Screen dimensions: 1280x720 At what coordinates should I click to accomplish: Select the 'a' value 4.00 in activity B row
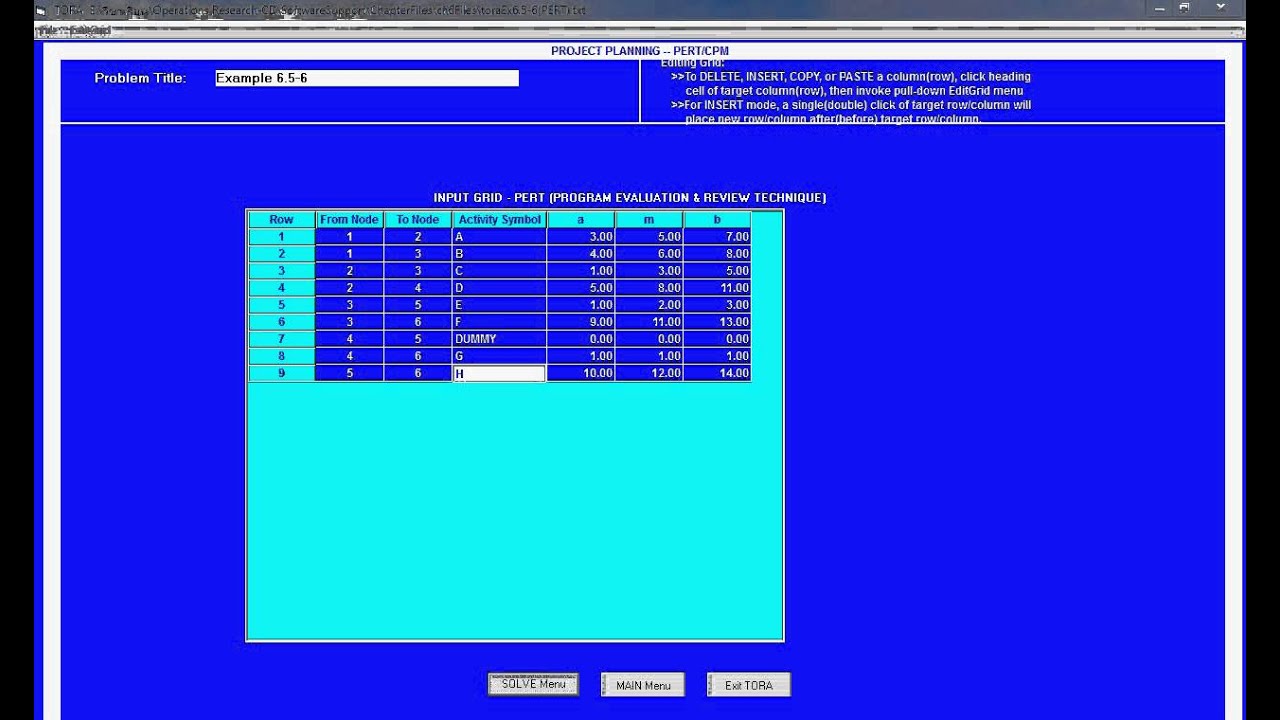581,254
